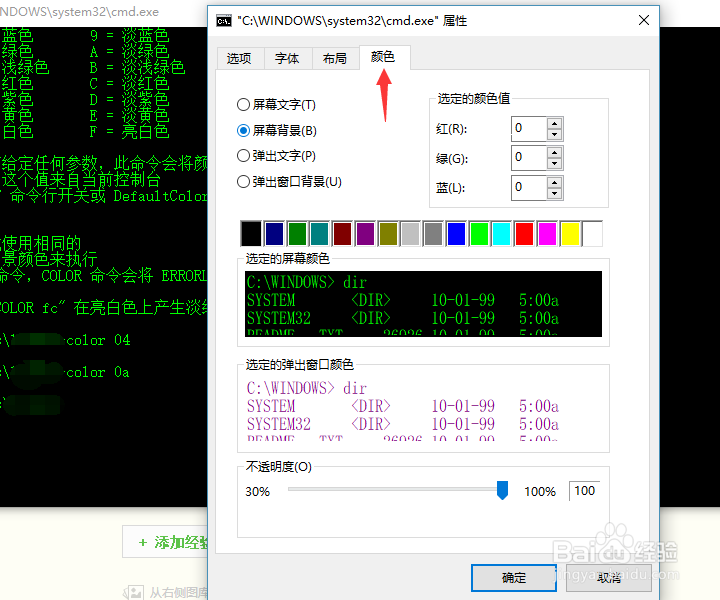
Task: Confirm with the 确定 button
Action: coord(514,578)
